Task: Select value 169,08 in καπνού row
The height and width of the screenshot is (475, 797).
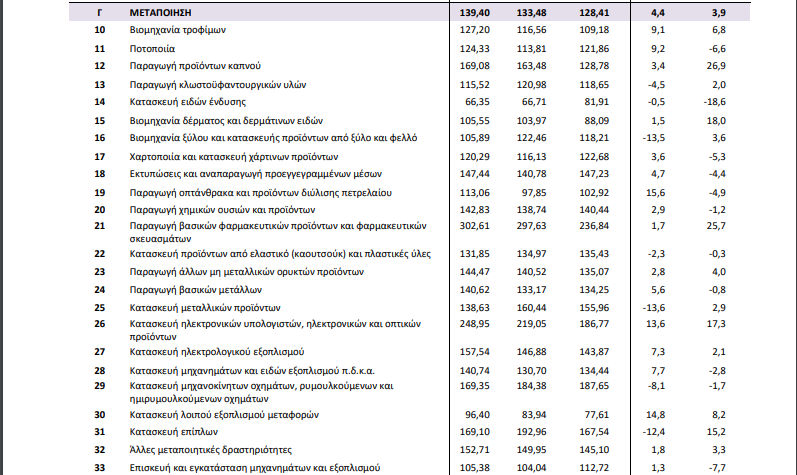Action: click(475, 66)
